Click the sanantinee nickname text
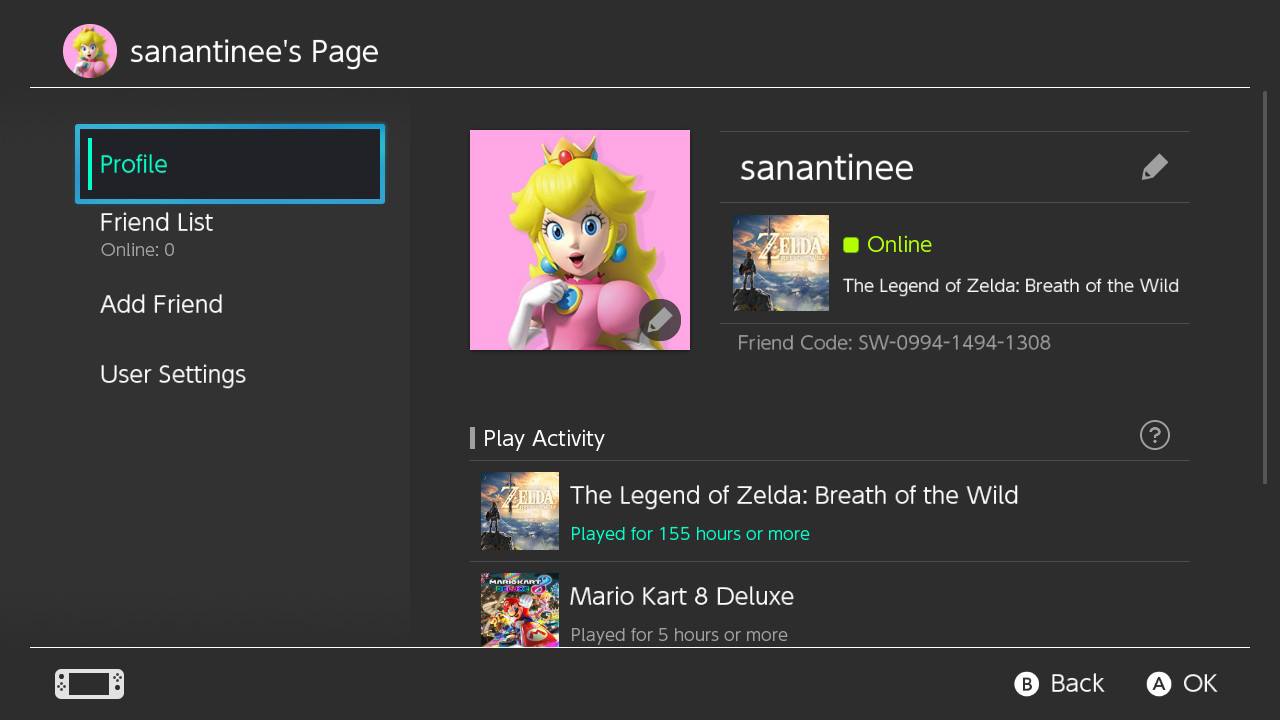 (826, 168)
